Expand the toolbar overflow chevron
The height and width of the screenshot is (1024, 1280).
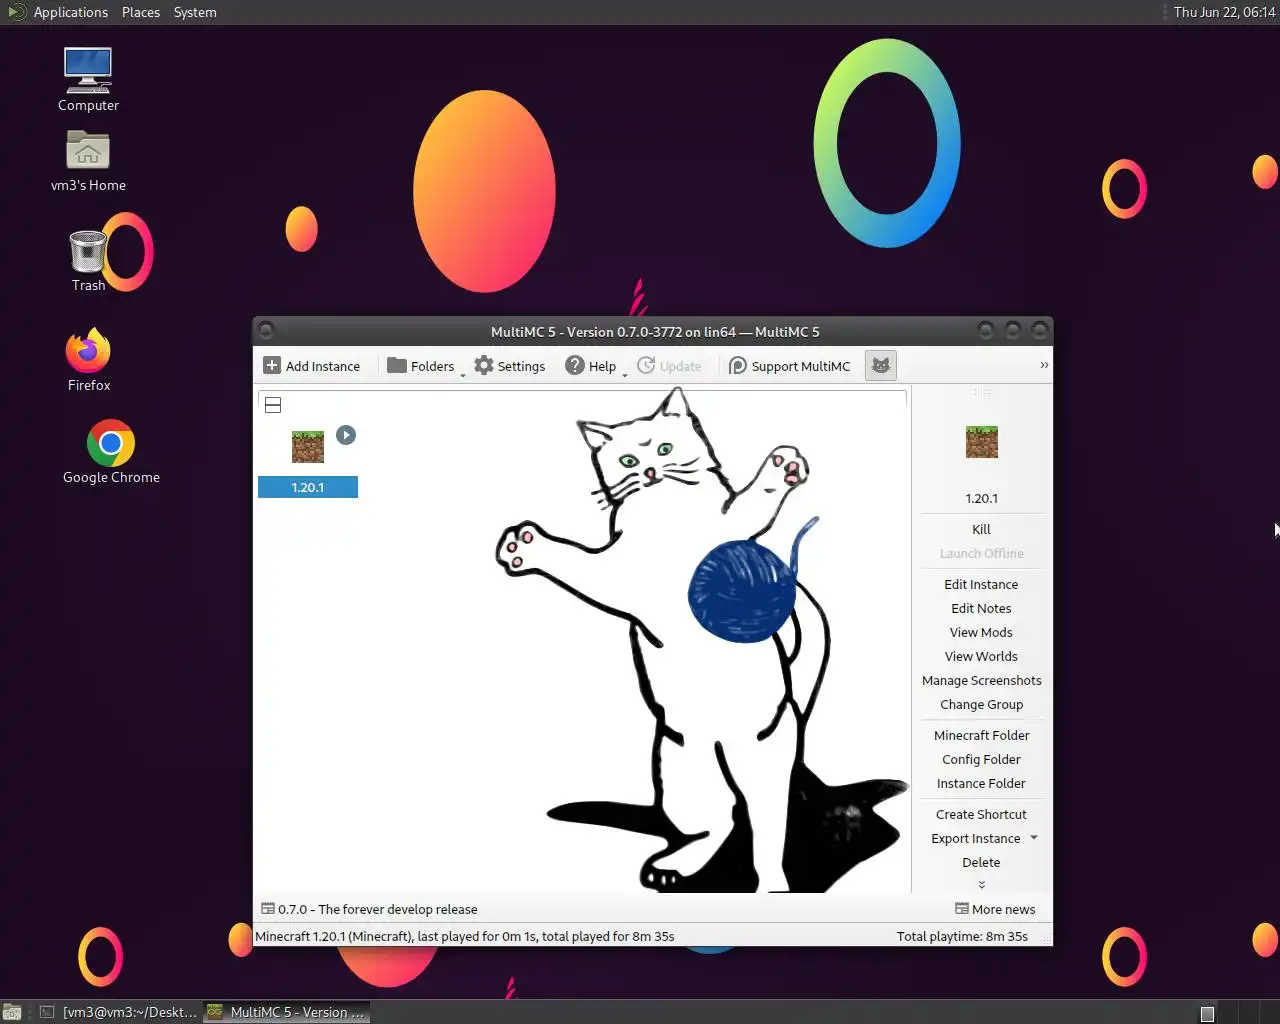[x=1044, y=365]
